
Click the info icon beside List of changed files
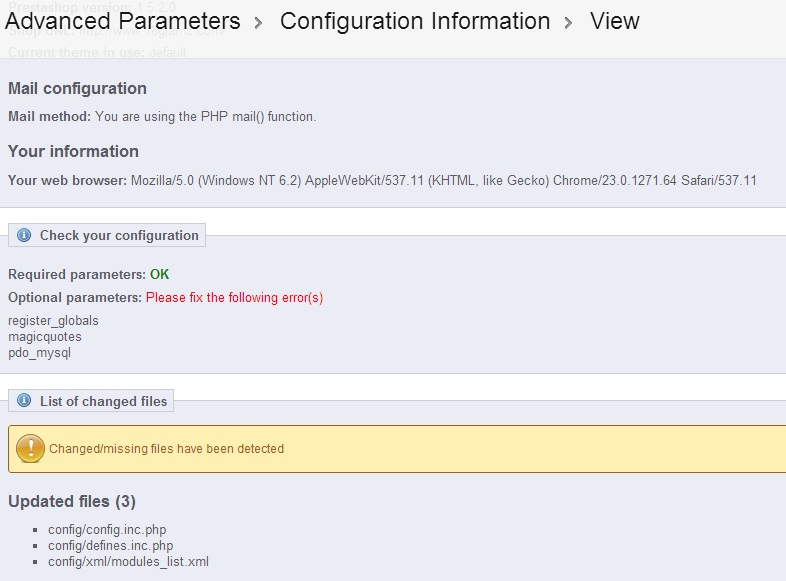point(25,402)
